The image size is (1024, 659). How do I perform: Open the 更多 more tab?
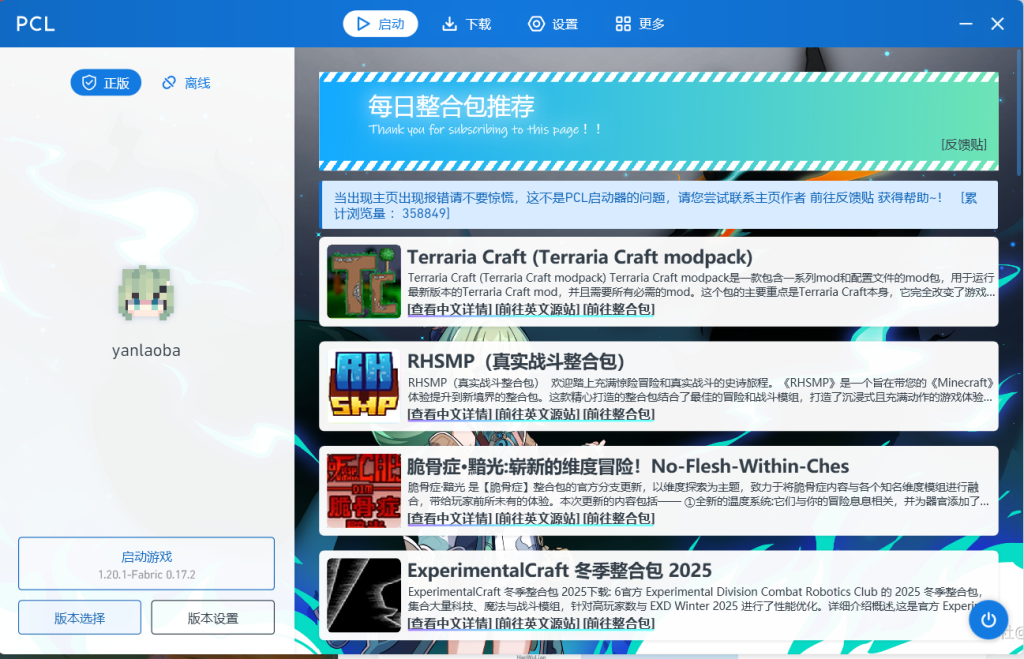[640, 24]
